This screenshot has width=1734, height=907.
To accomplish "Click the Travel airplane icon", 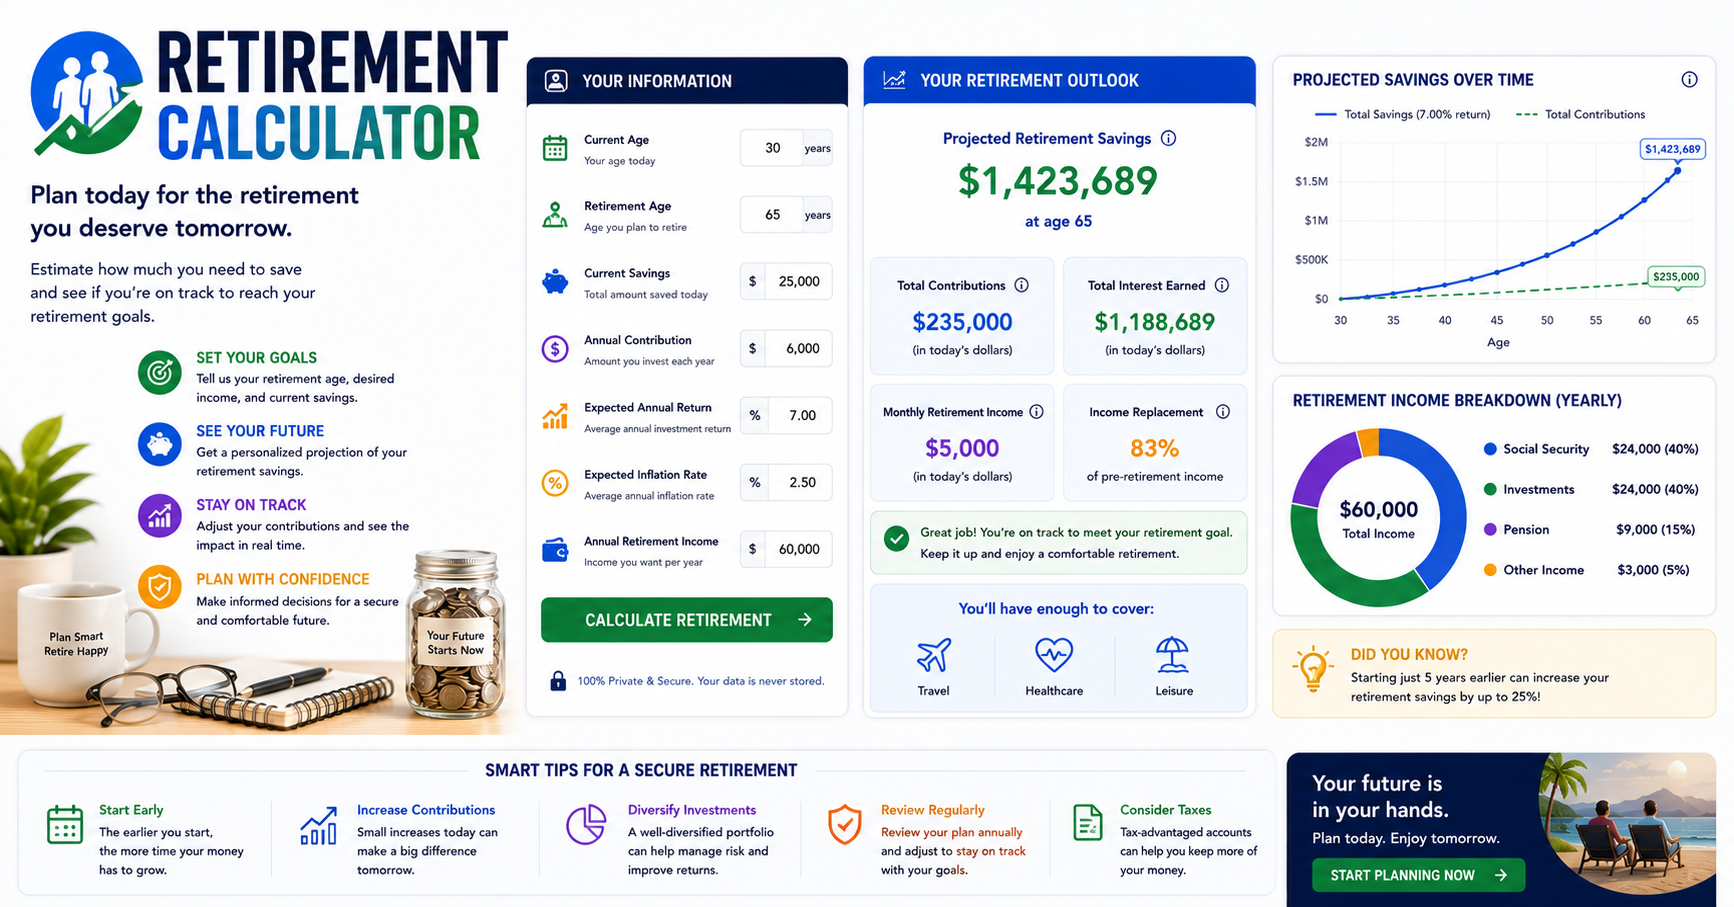I will pos(934,656).
